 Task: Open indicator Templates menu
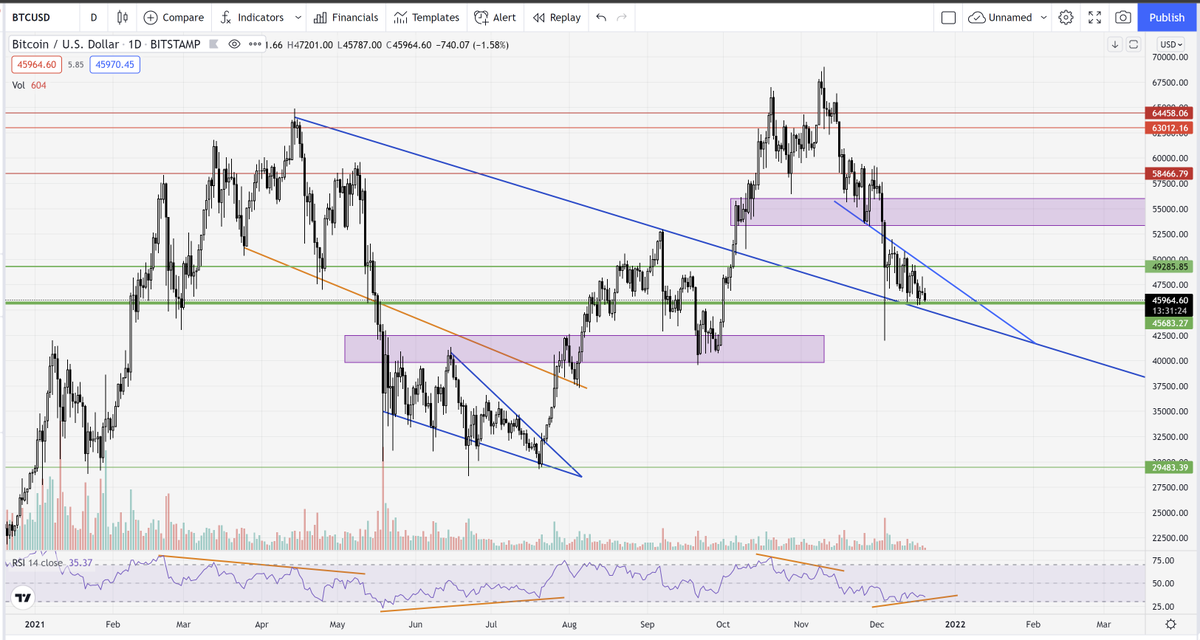click(x=426, y=17)
